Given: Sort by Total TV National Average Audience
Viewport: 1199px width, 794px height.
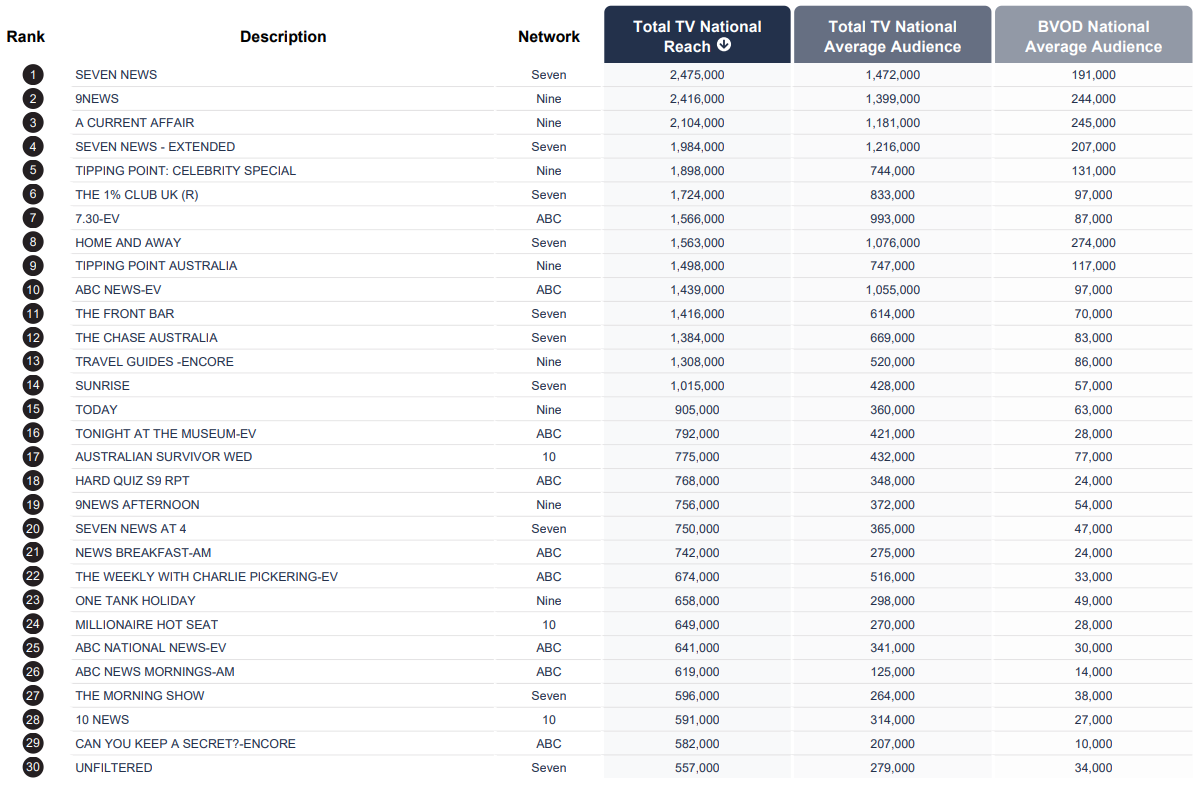Looking at the screenshot, I should click(892, 36).
